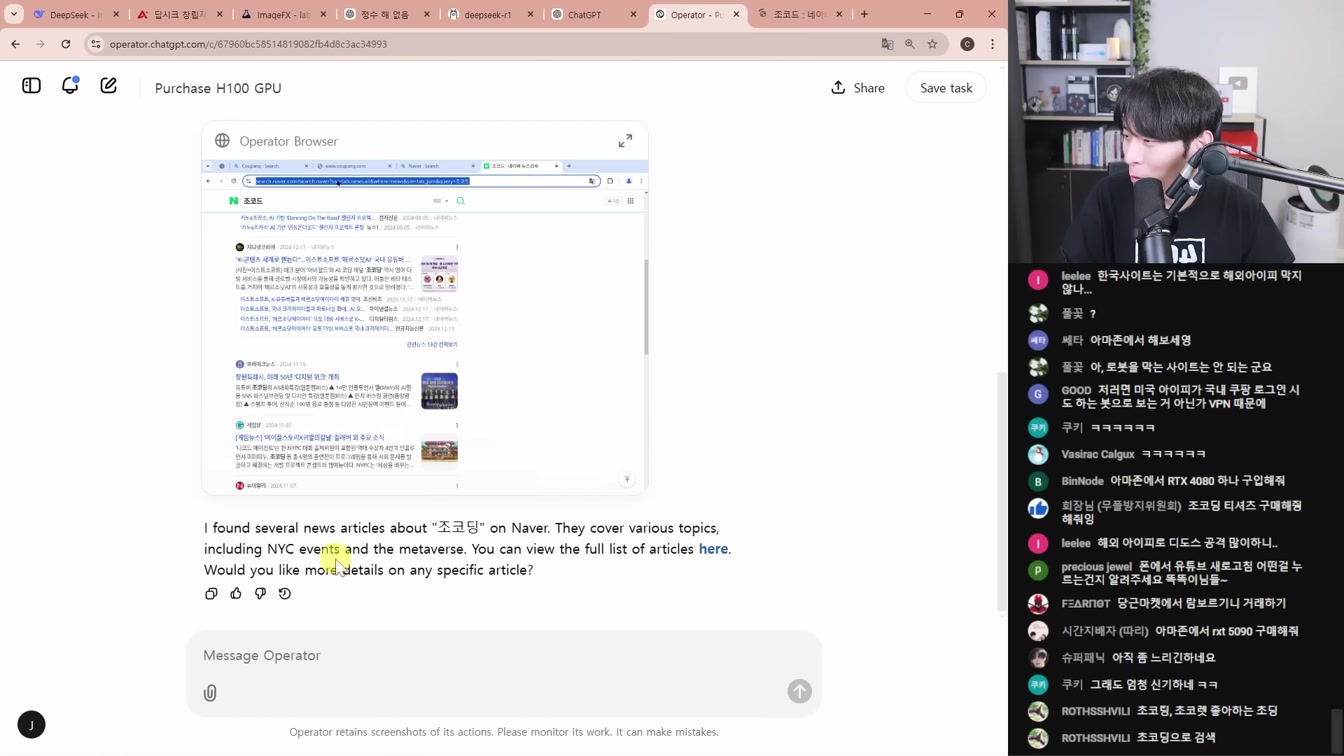This screenshot has width=1344, height=756.
Task: Click leelee's chat message about 한국사이트
Action: coord(1180,282)
